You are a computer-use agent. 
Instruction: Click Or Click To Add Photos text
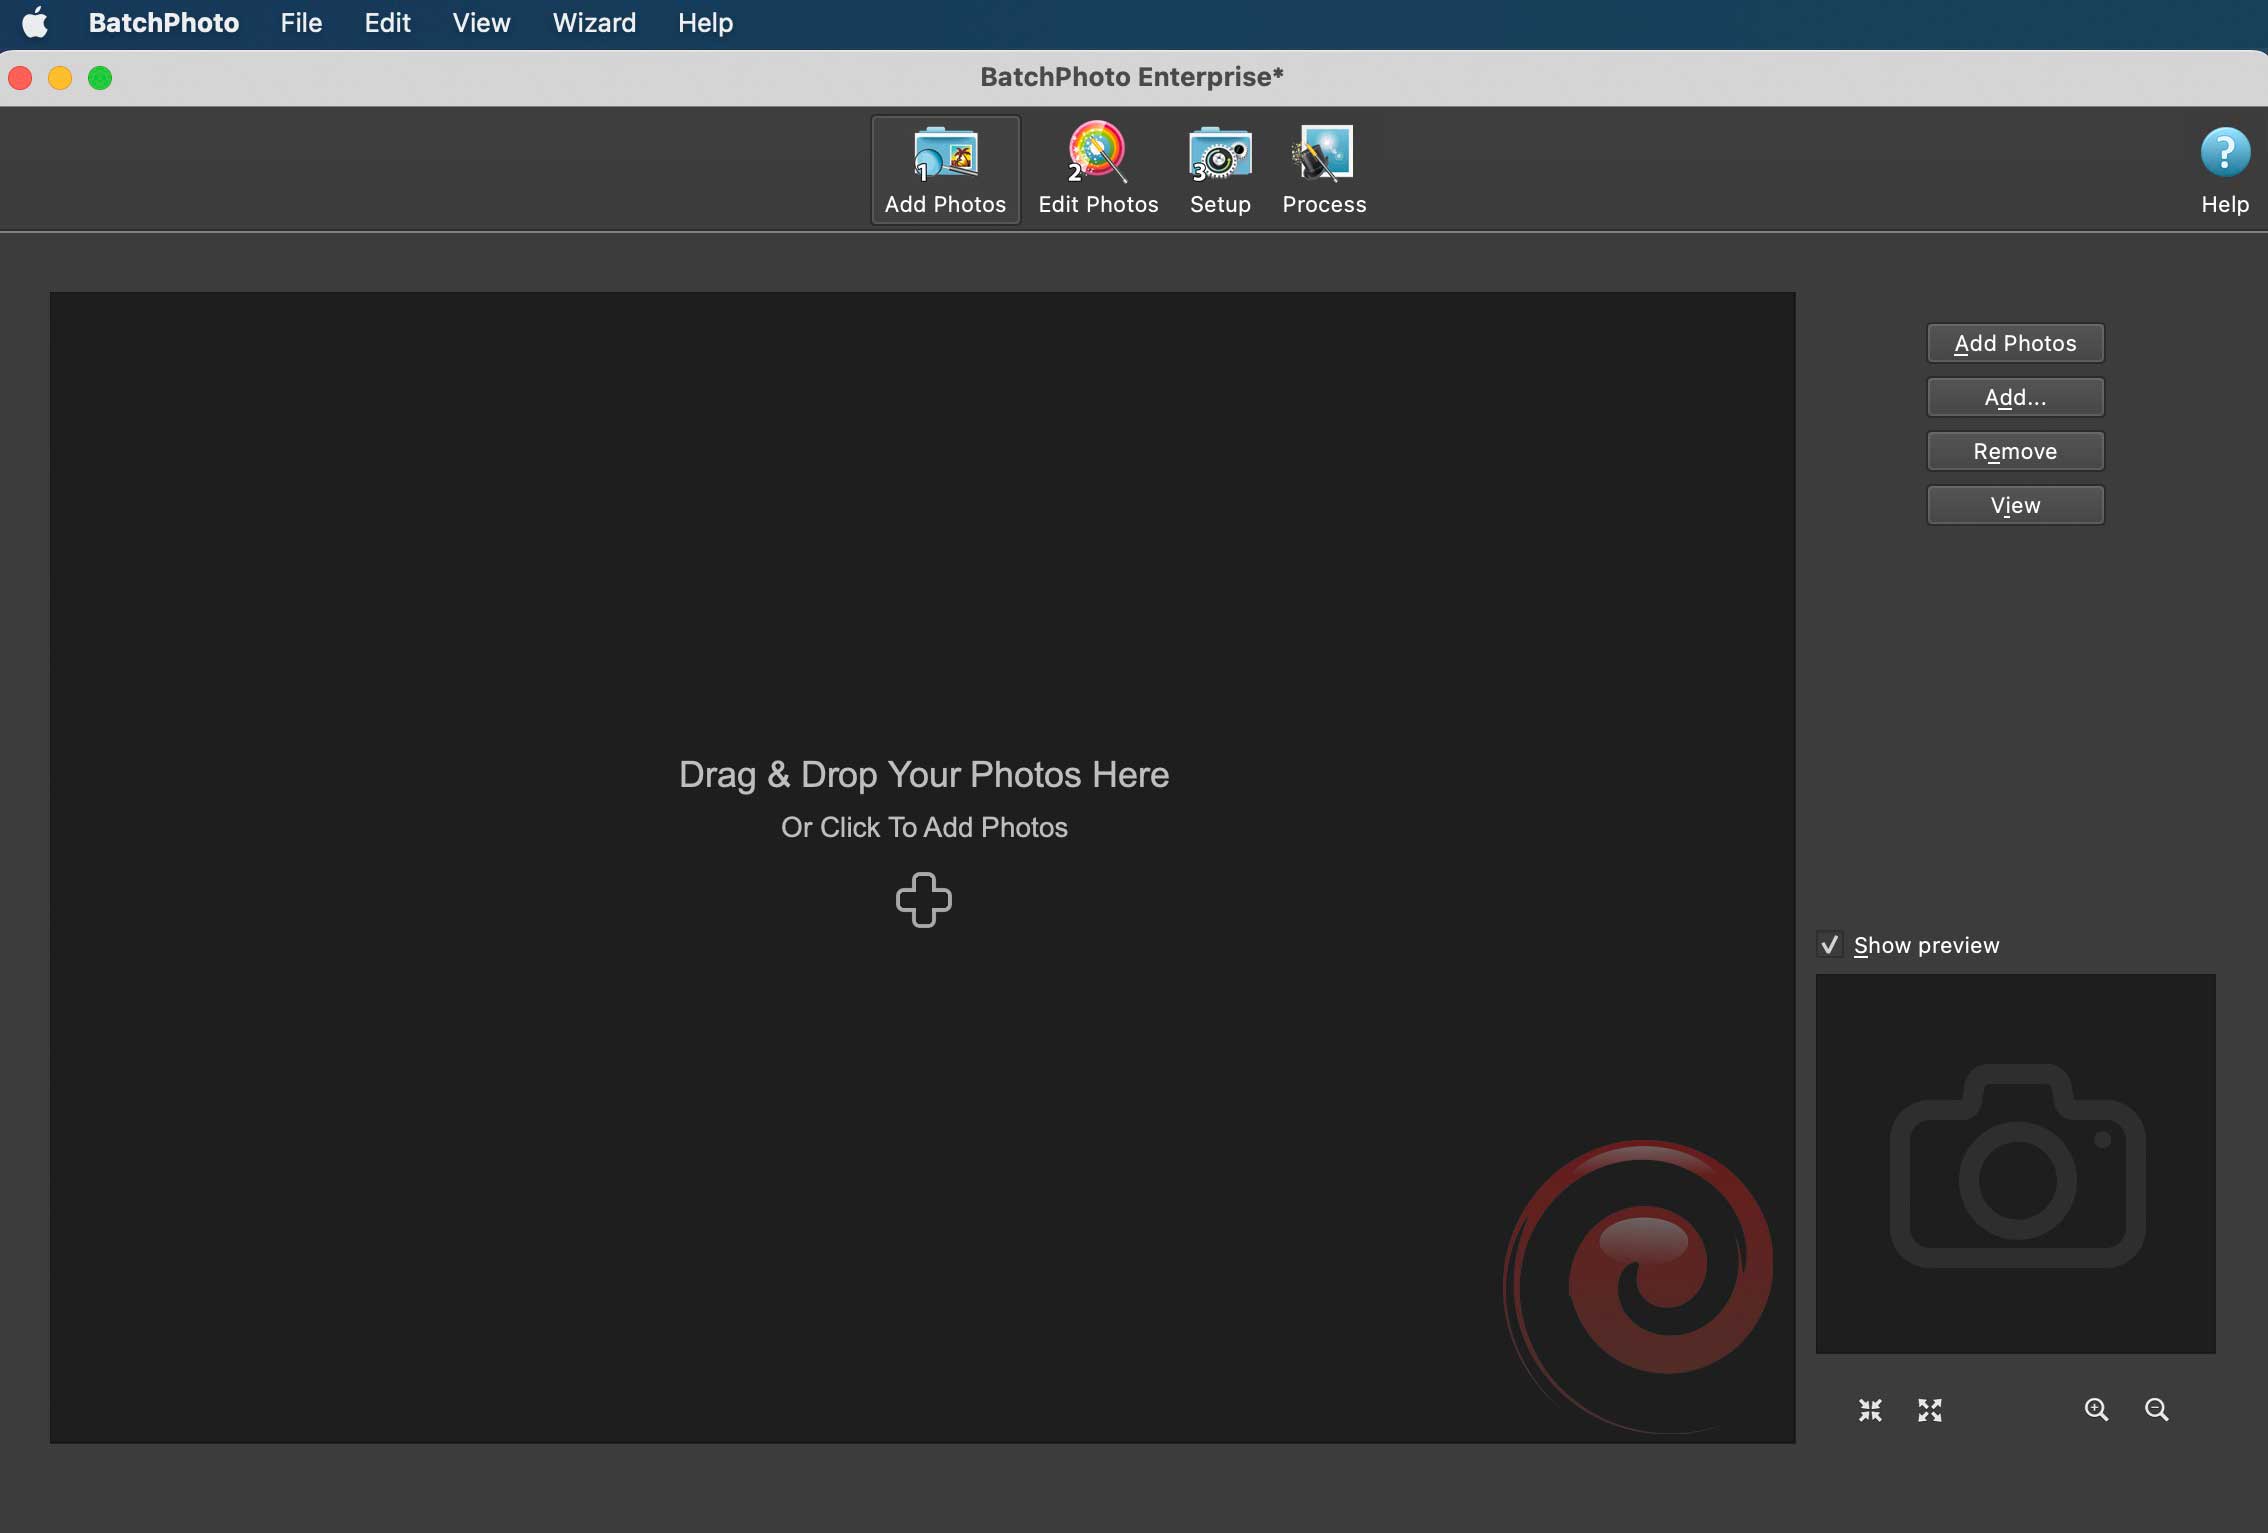coord(924,827)
